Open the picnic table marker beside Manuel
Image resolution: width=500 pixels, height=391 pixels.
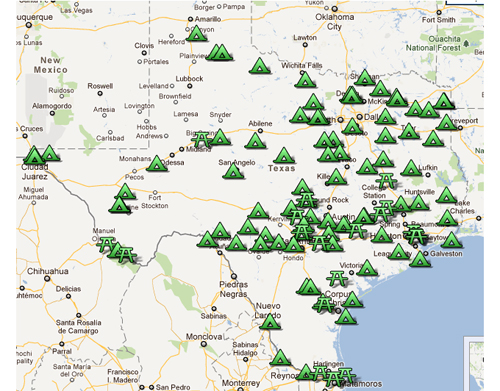click(x=106, y=244)
